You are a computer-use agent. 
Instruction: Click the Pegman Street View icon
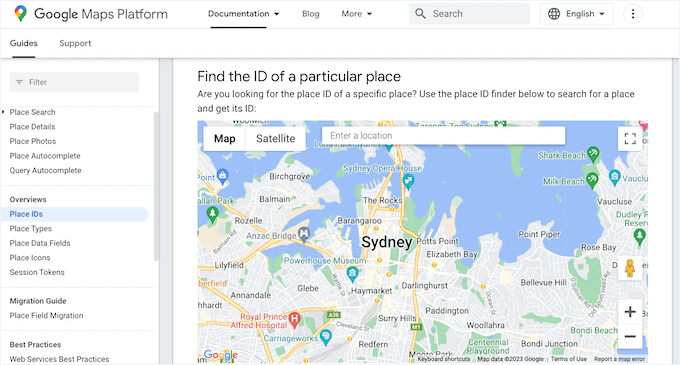[630, 268]
